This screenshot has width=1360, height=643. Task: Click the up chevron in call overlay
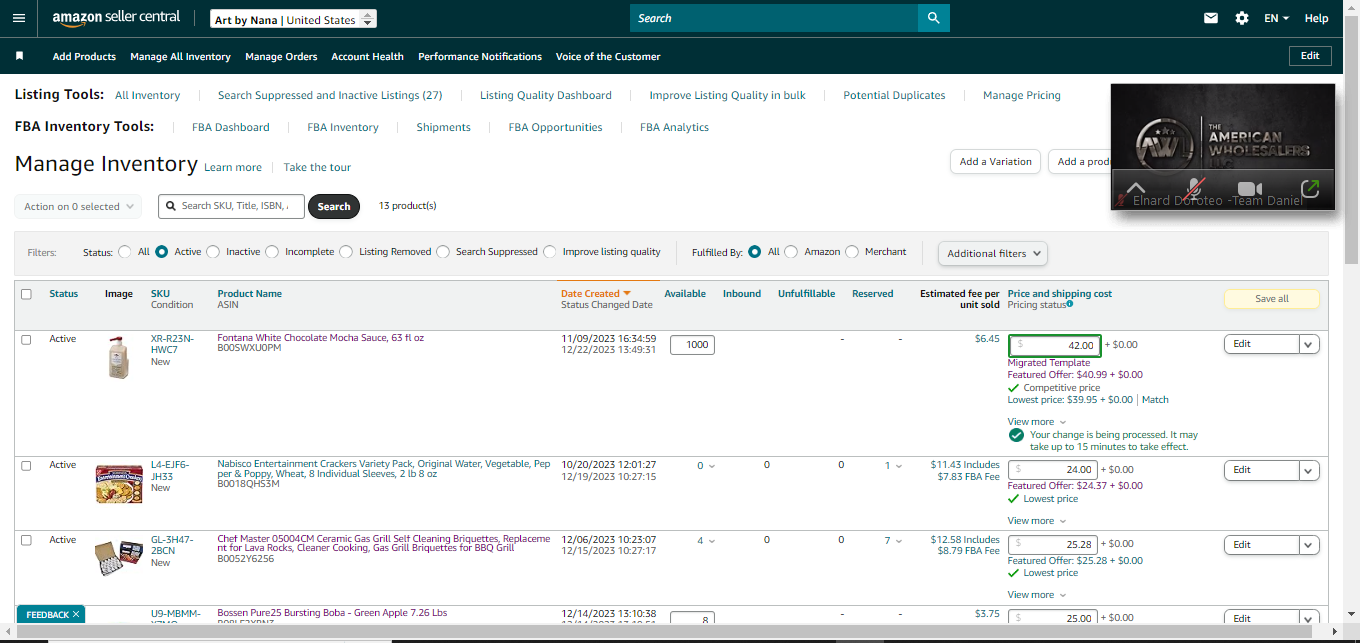coord(1136,188)
